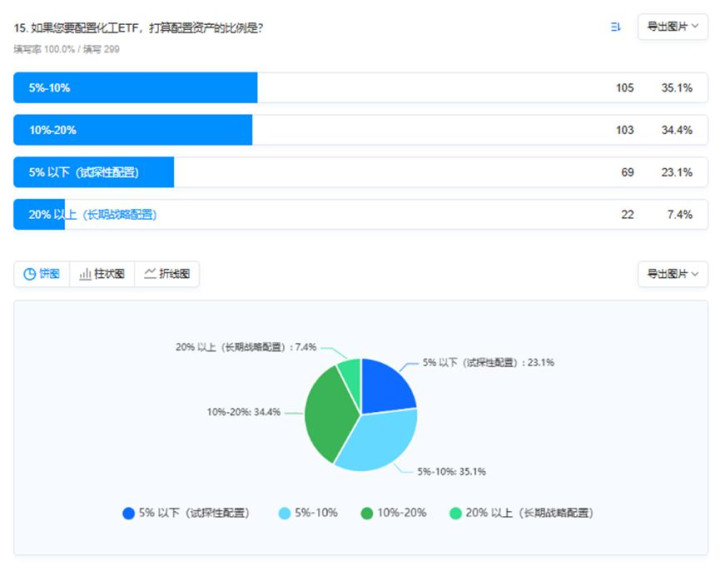Toggle the 20% 以上 legend dot
The height and width of the screenshot is (571, 720).
coord(455,513)
